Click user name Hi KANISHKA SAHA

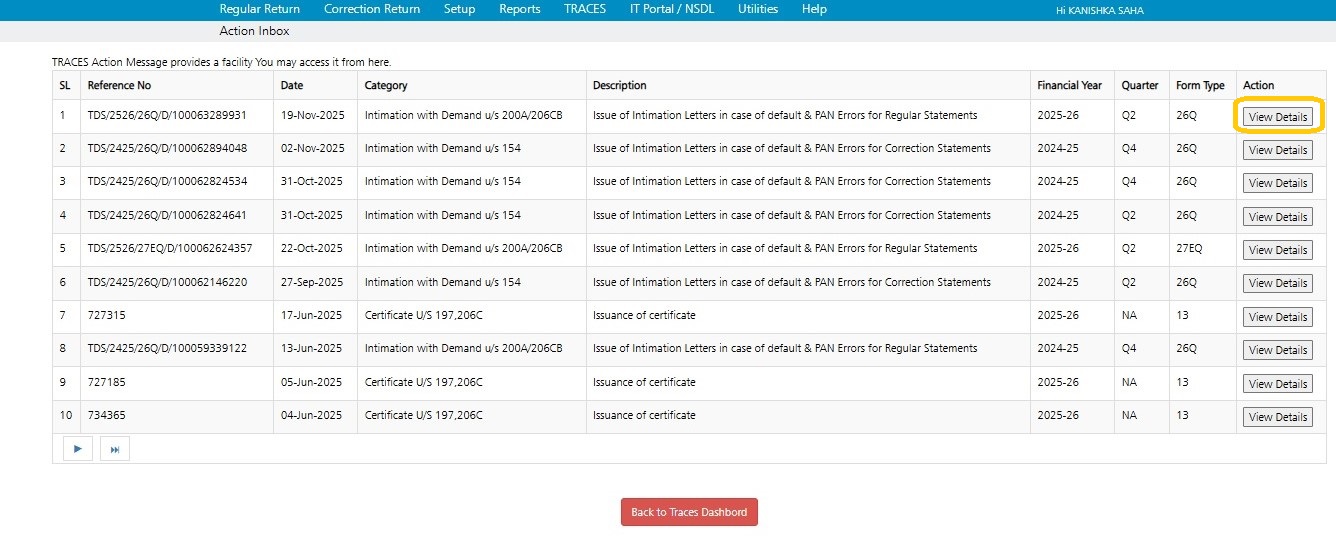[1099, 10]
